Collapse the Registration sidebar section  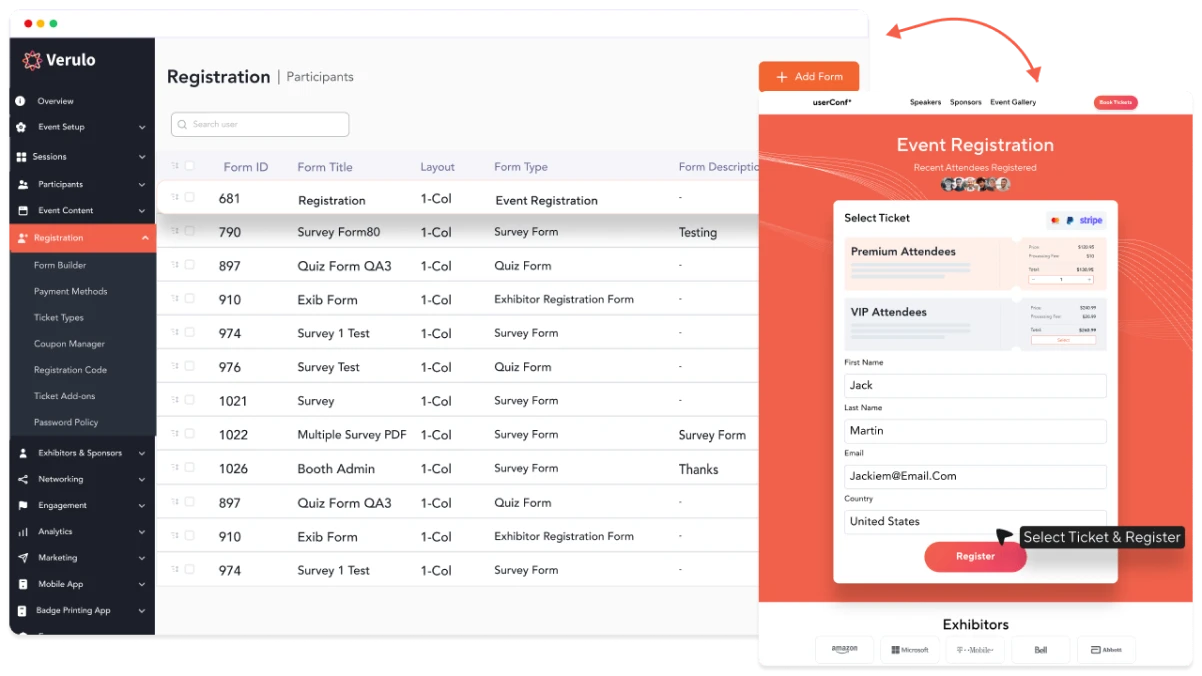144,238
